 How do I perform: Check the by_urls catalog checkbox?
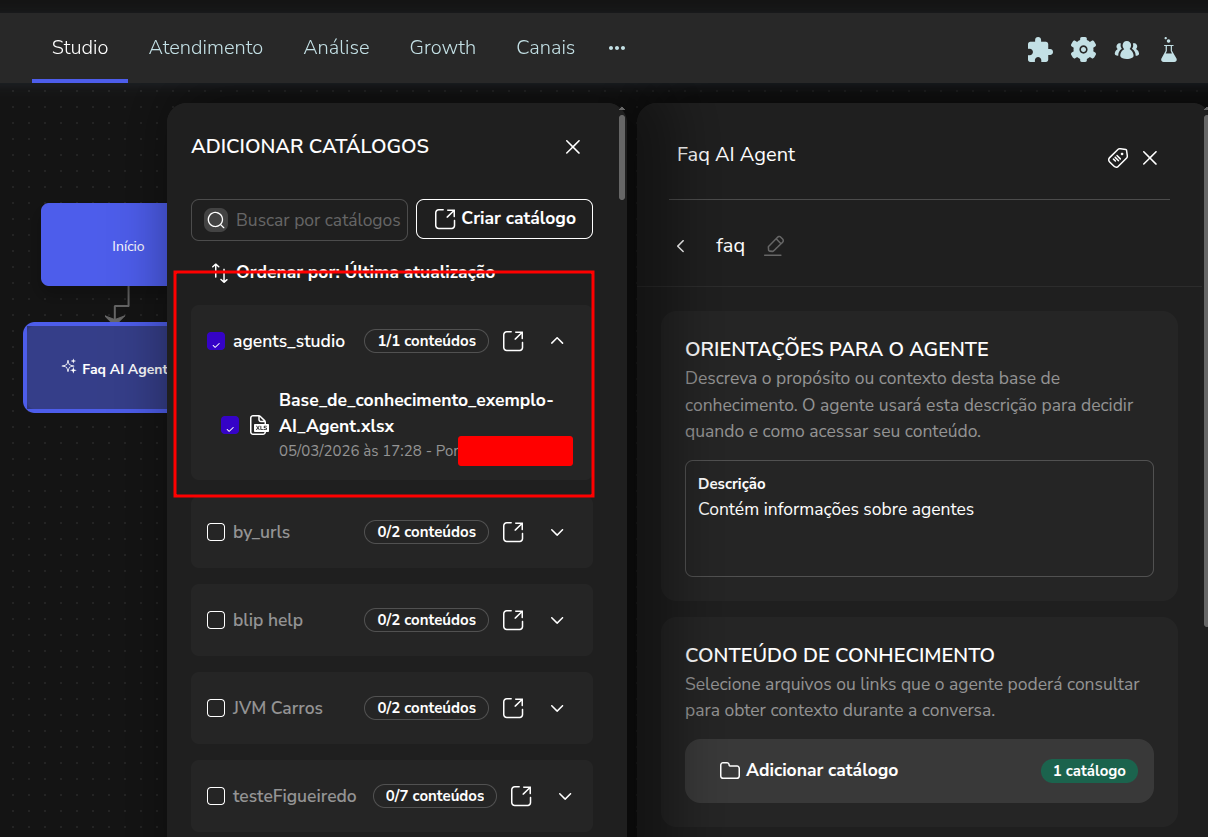[x=216, y=532]
